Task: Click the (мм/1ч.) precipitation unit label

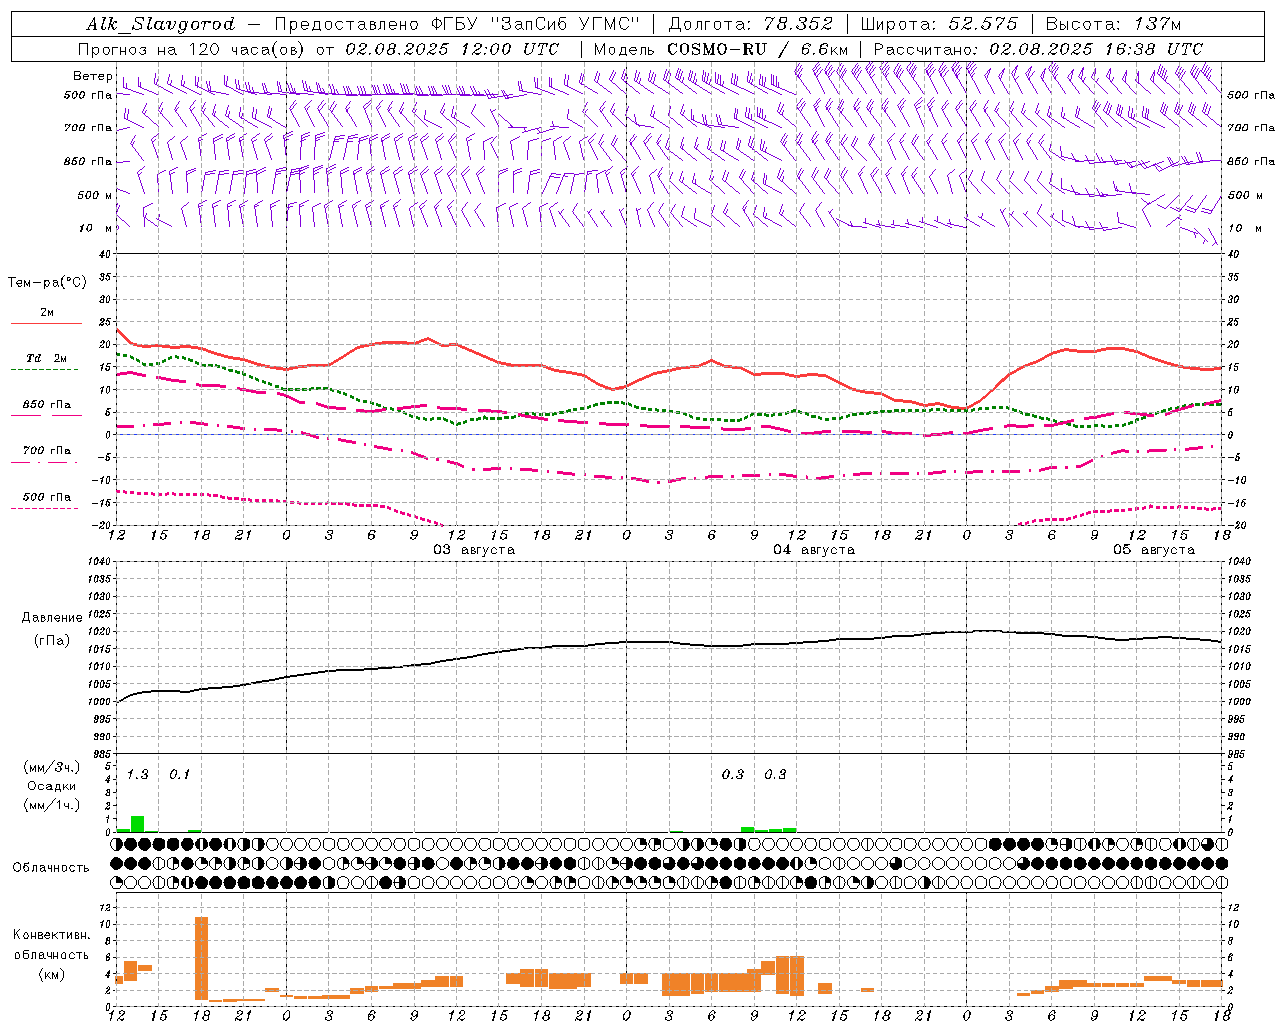Action: point(51,805)
